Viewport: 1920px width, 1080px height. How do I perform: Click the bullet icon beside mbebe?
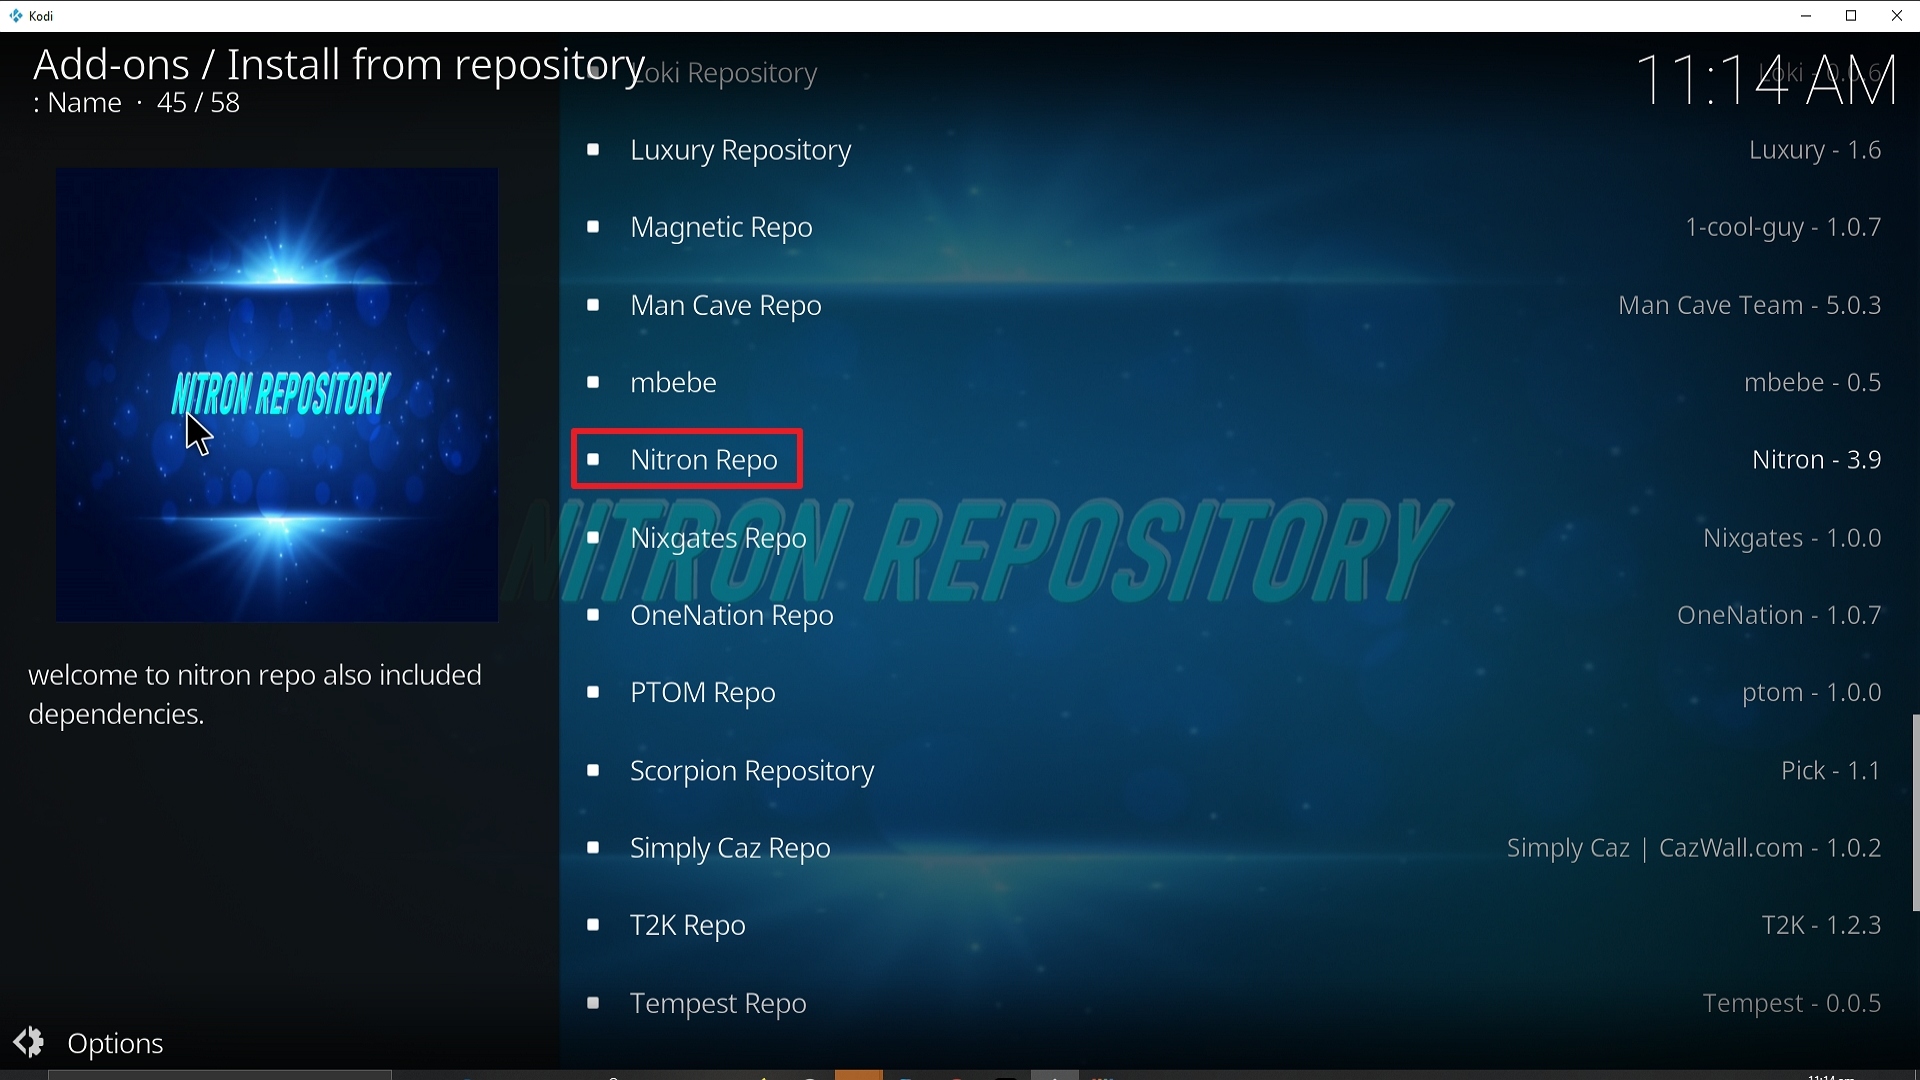[593, 382]
